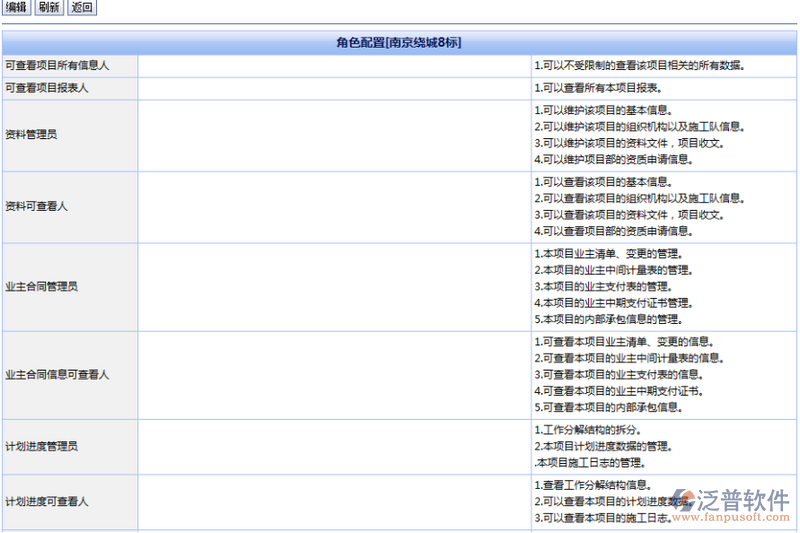Select the role label 资料管理员

[31, 135]
